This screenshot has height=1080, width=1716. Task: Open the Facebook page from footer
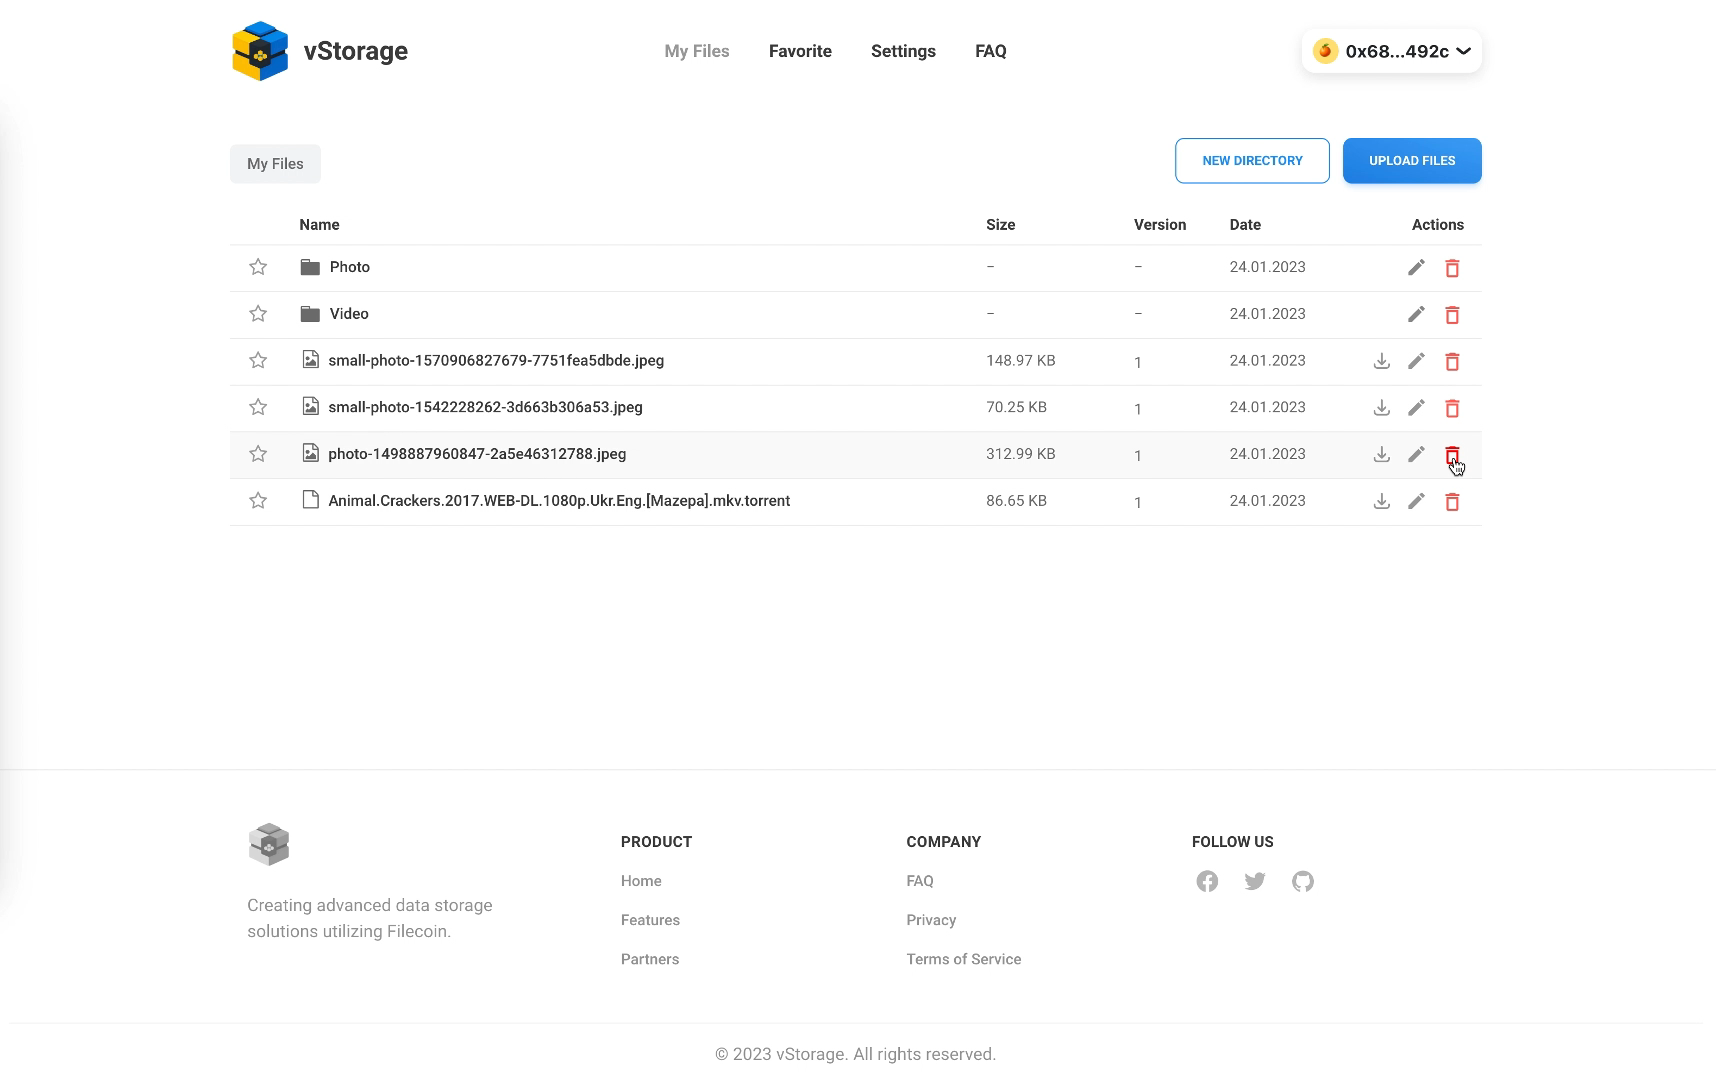click(1207, 881)
